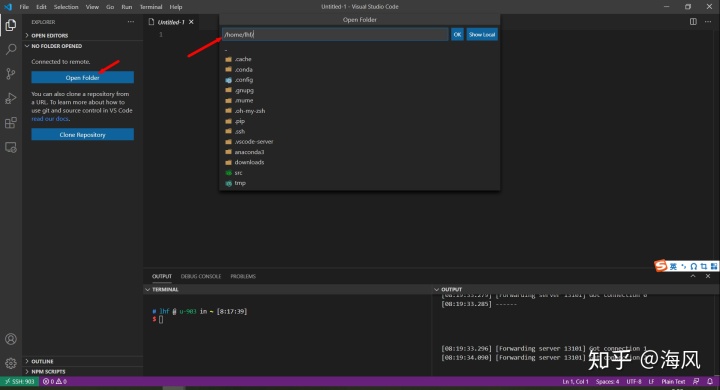Image resolution: width=720 pixels, height=390 pixels.
Task: Open the Run and Debug view
Action: pyautogui.click(x=11, y=98)
